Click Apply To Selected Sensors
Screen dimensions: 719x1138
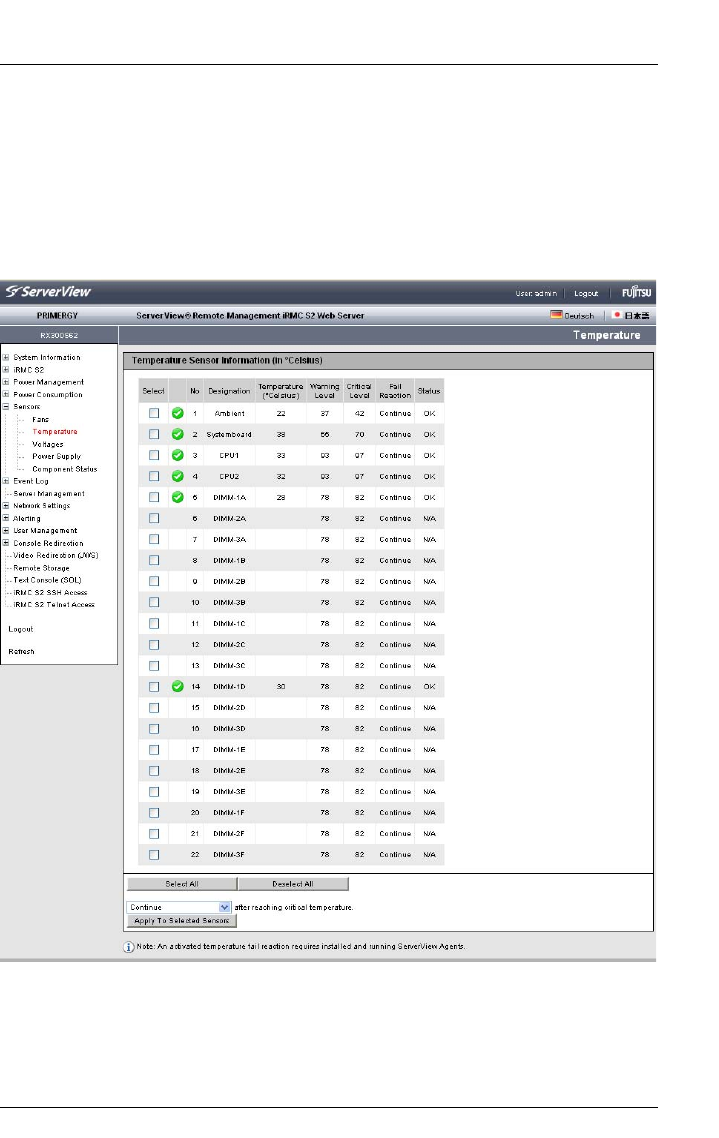pyautogui.click(x=182, y=920)
